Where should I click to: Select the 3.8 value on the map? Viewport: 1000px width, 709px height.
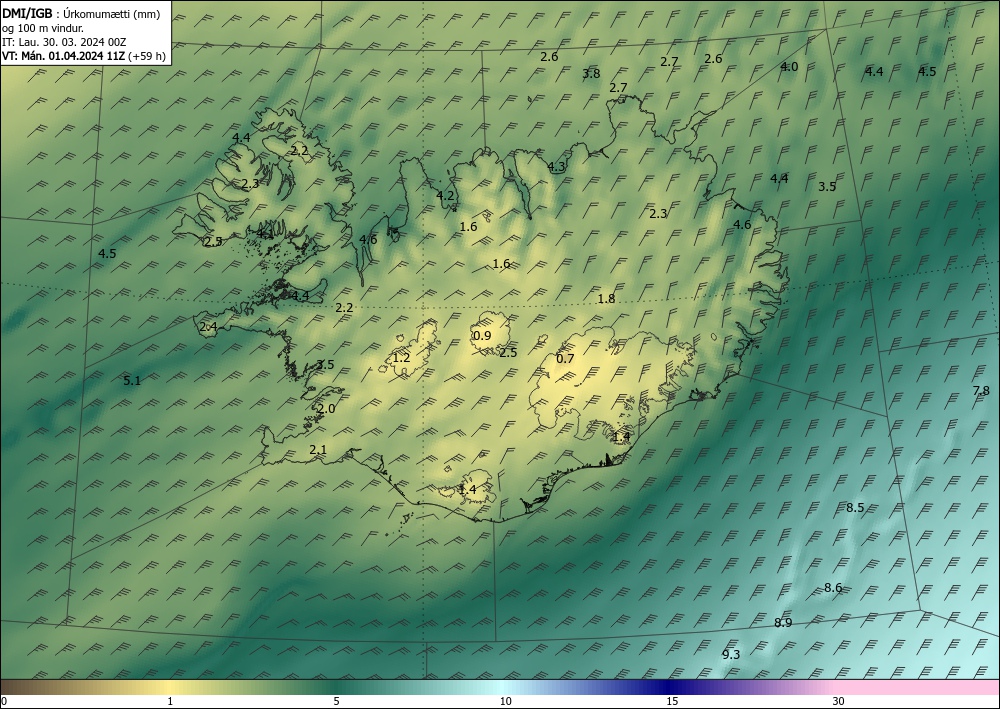591,73
